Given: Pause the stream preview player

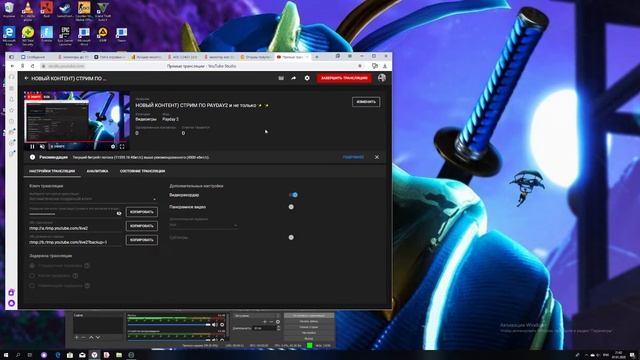Looking at the screenshot, I should (x=32, y=147).
